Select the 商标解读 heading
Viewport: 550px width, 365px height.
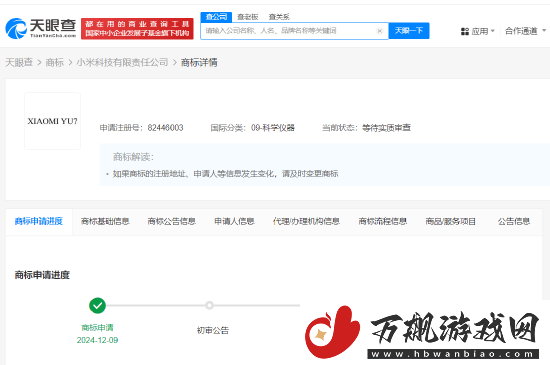tap(133, 157)
